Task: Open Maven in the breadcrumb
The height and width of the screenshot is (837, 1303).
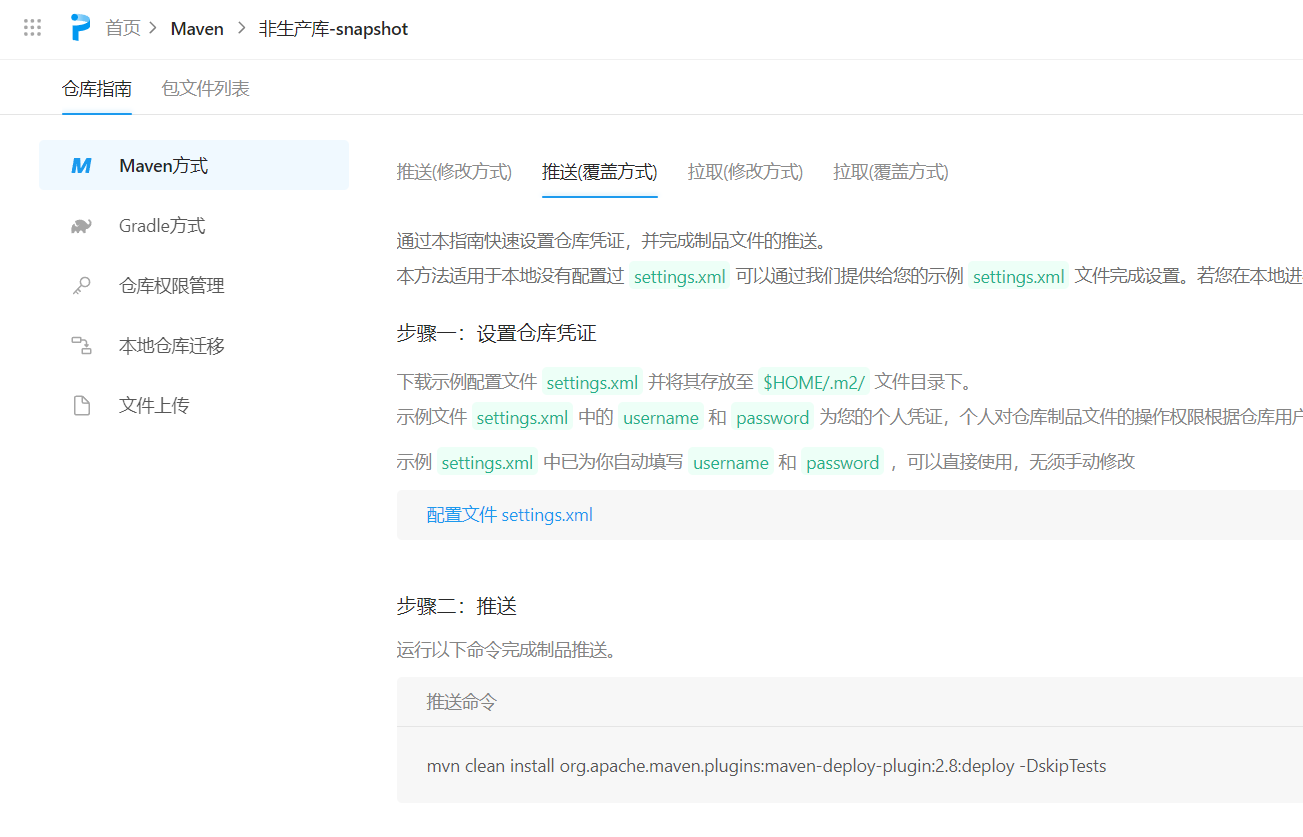Action: 197,29
